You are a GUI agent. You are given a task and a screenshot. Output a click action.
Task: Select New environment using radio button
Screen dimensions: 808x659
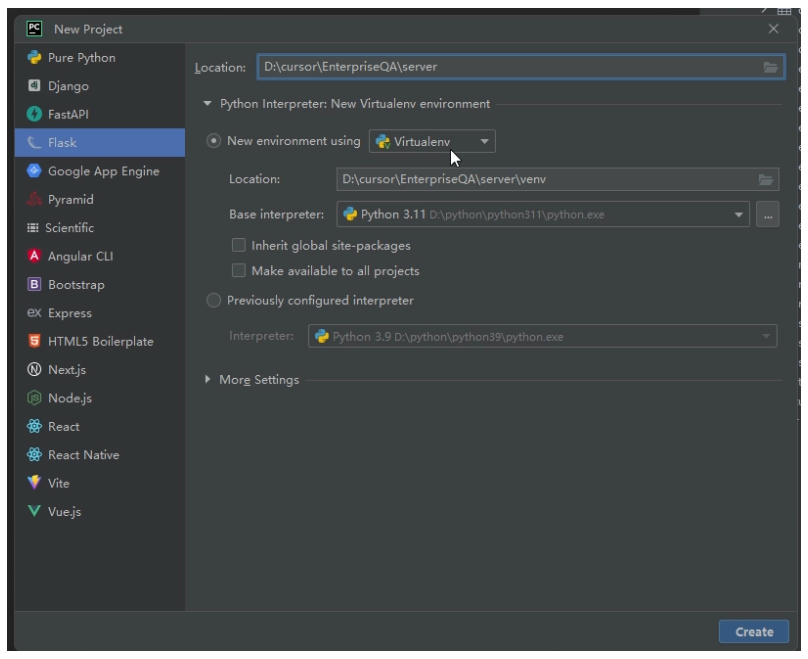click(213, 141)
